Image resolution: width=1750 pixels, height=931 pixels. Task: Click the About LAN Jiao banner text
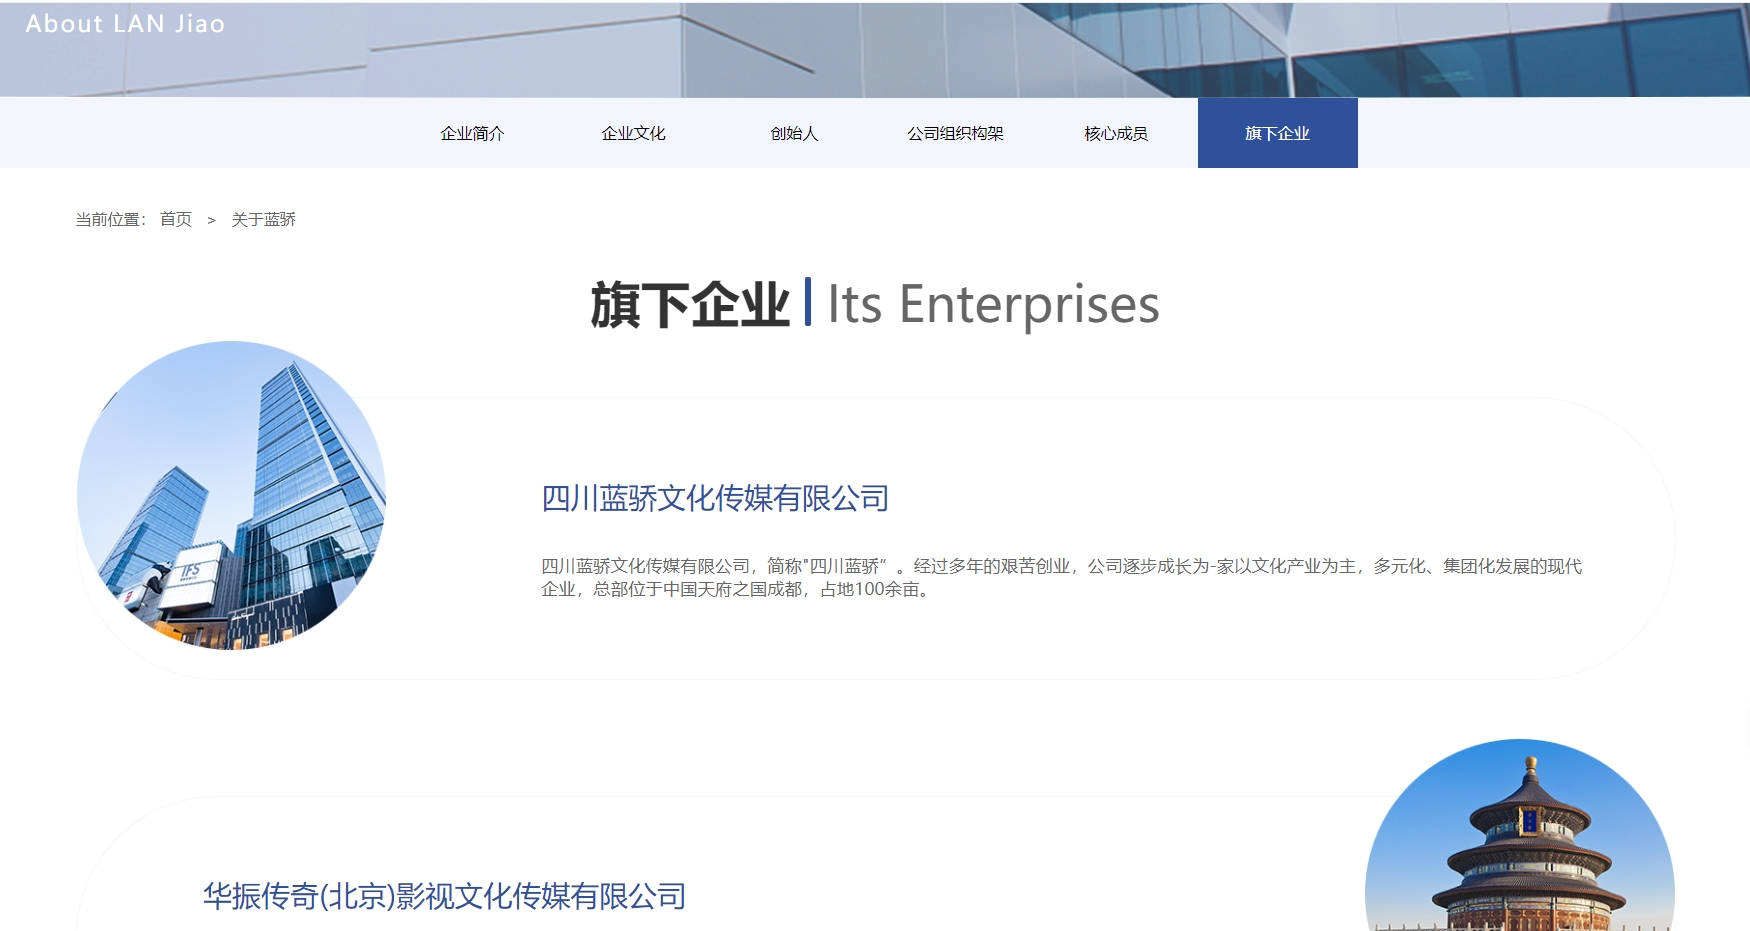click(x=125, y=24)
